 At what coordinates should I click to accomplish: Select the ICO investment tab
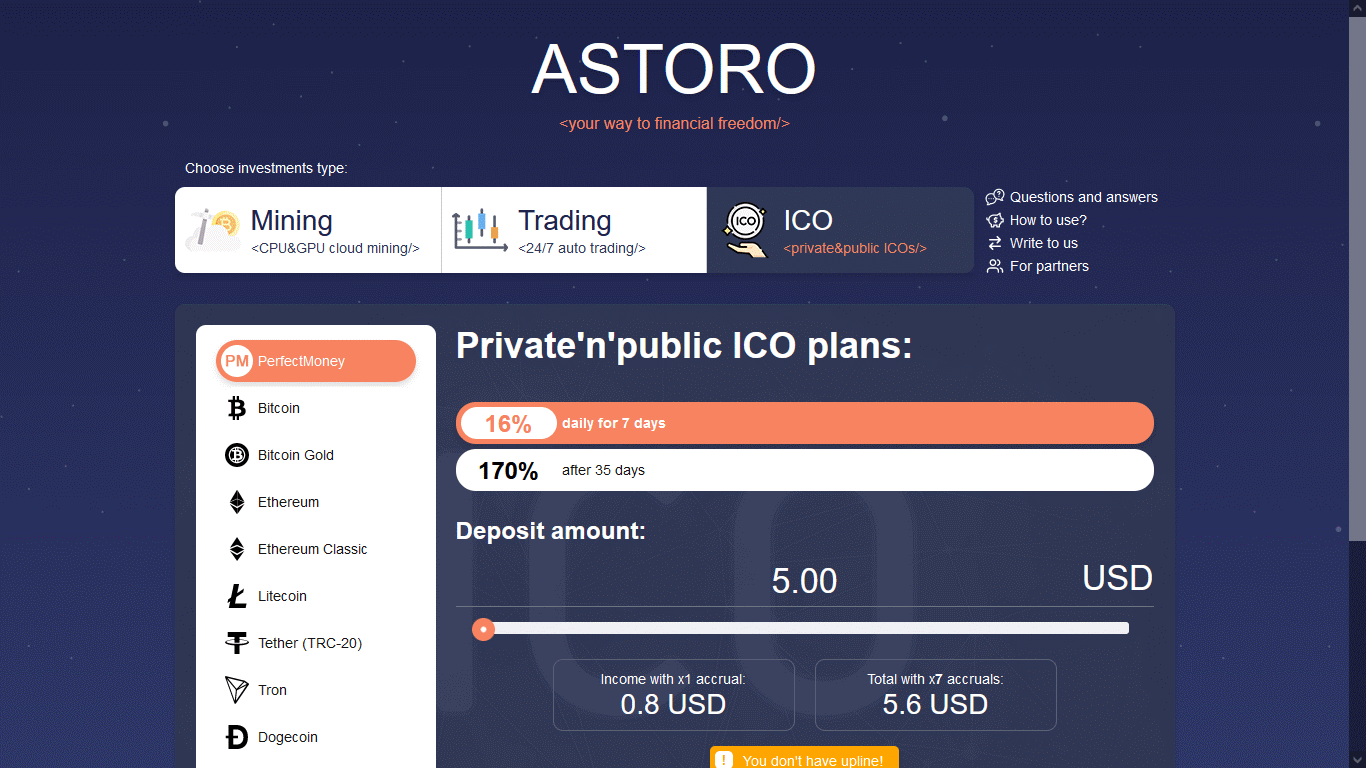(840, 230)
